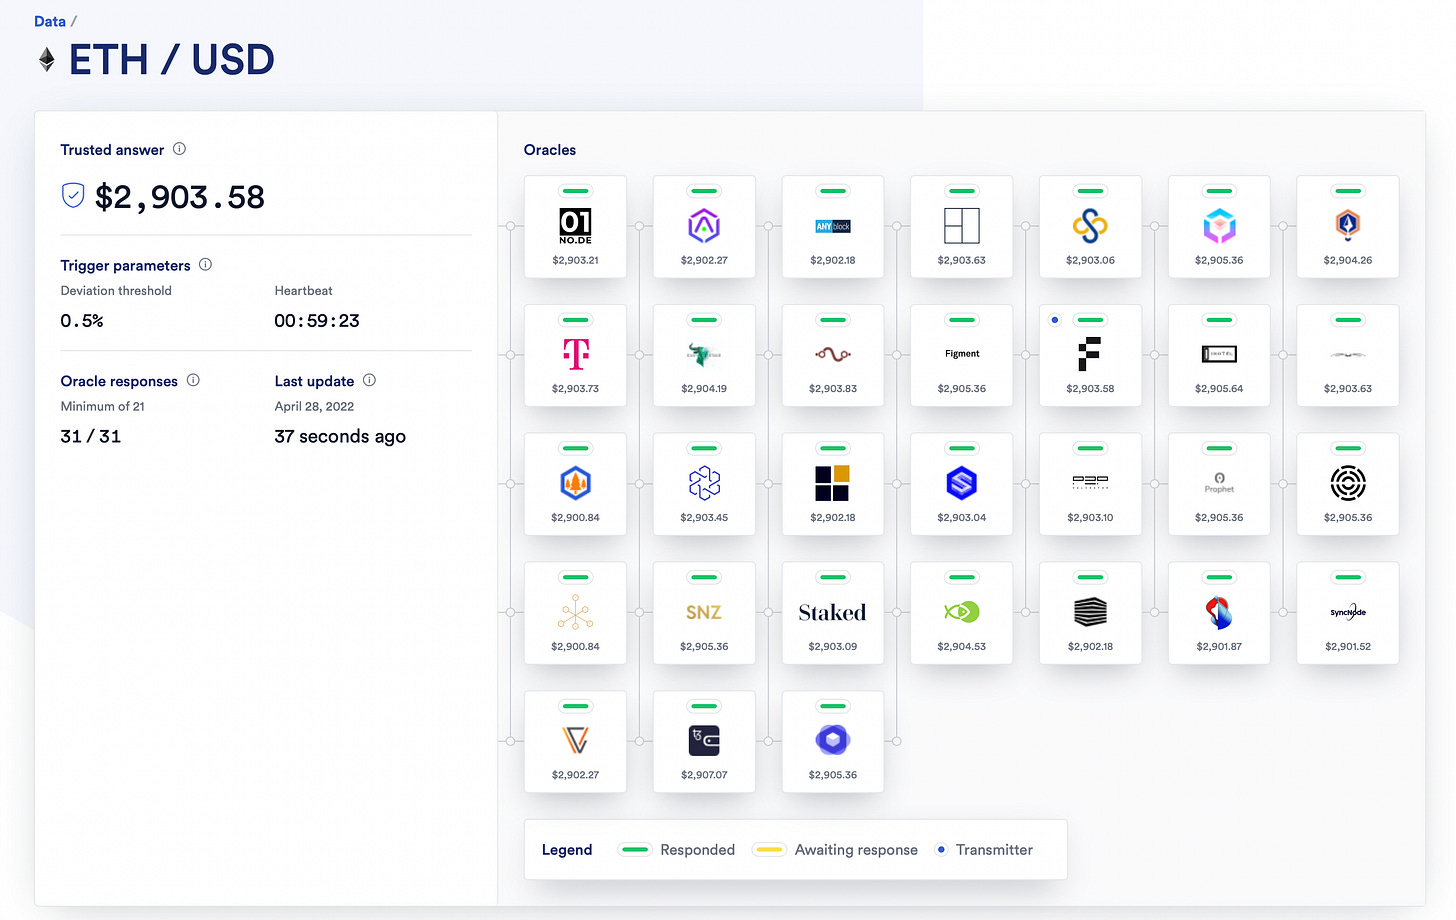The image size is (1456, 920).
Task: Select the orange V oracle logo
Action: (575, 740)
